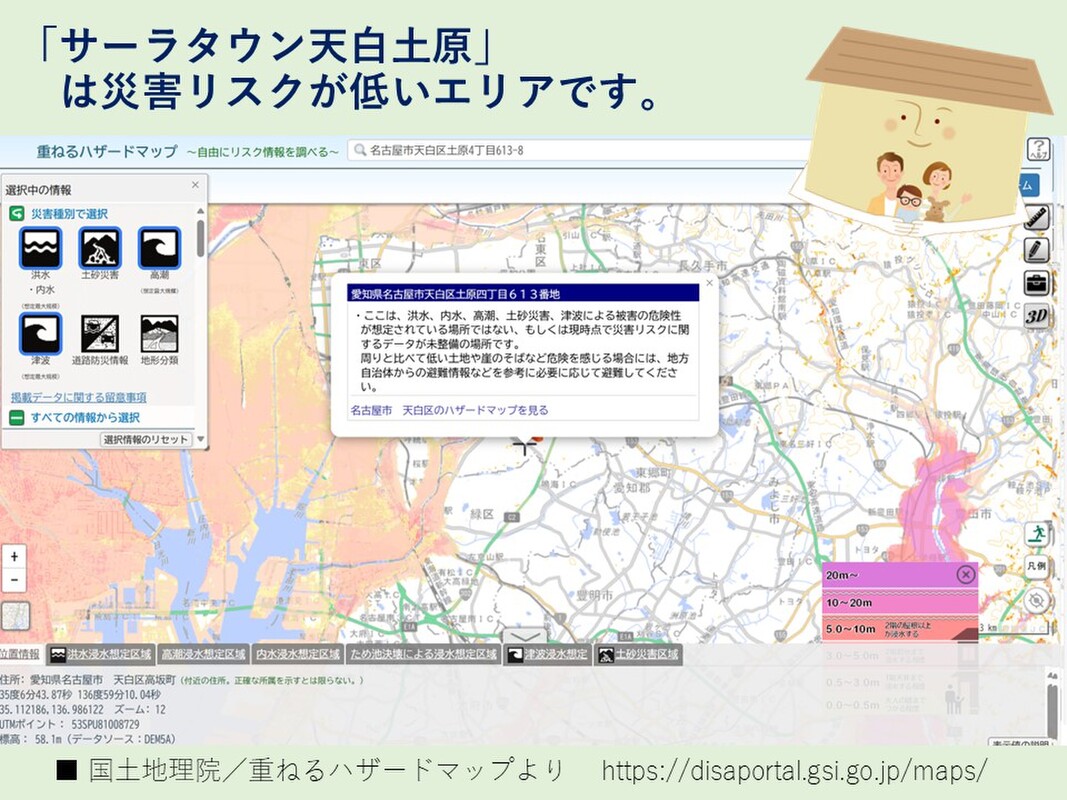The height and width of the screenshot is (800, 1067).
Task: Open the ヘルプ help icon
Action: [1038, 151]
